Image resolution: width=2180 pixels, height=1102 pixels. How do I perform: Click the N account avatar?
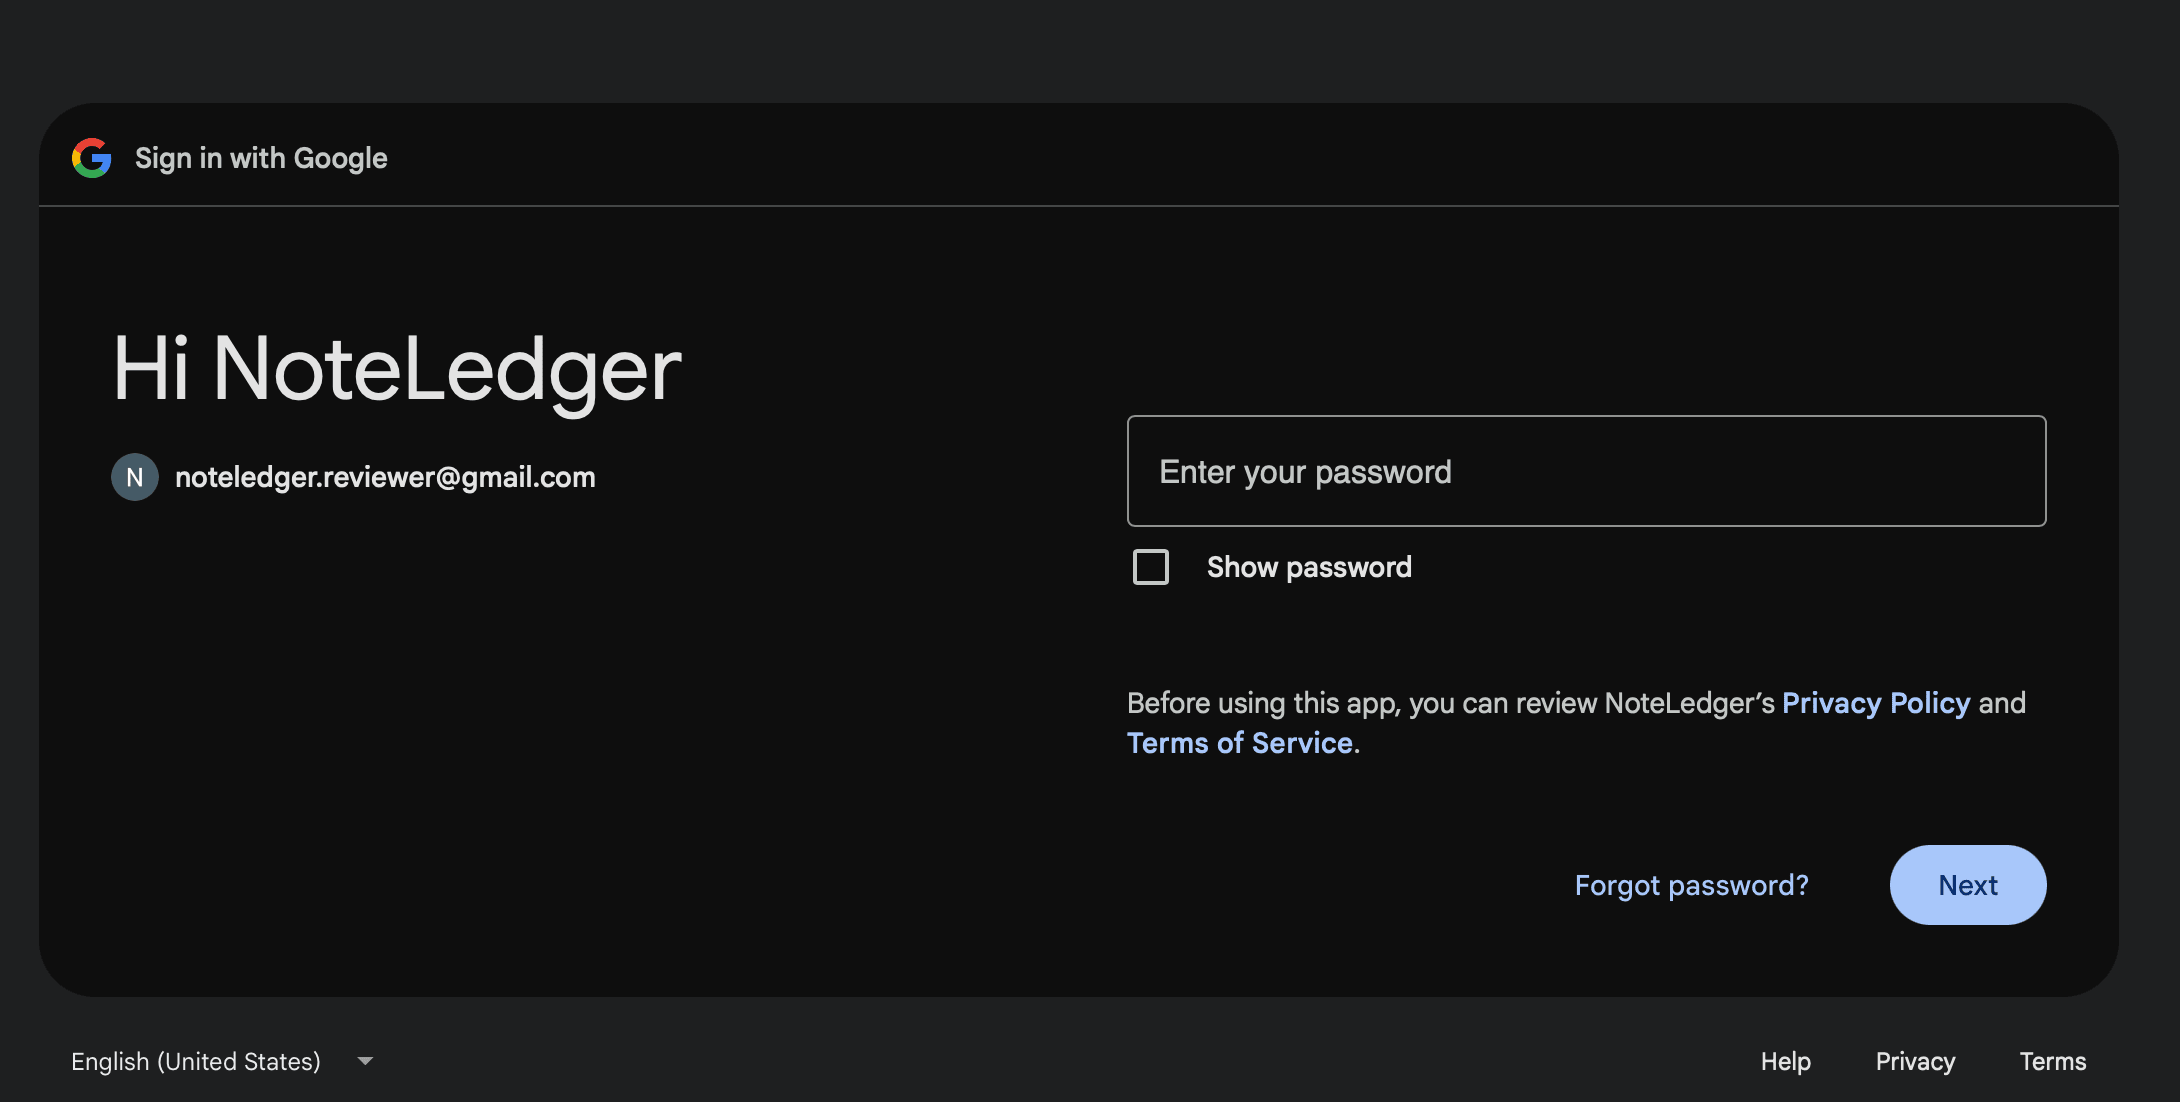pos(135,477)
